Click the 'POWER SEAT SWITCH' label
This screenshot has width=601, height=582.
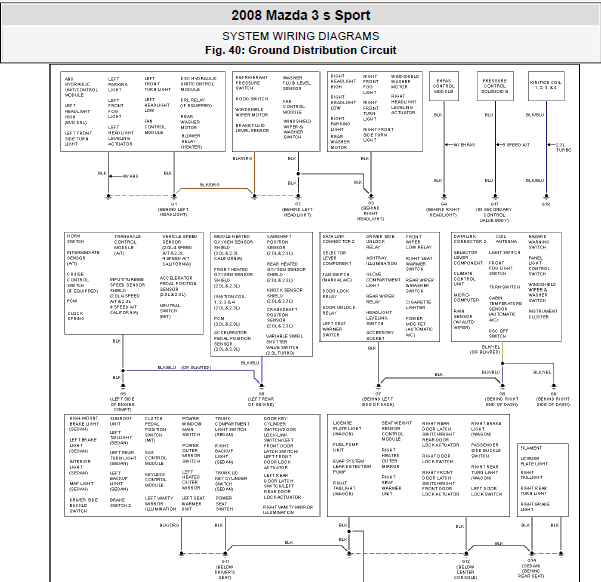(x=224, y=503)
